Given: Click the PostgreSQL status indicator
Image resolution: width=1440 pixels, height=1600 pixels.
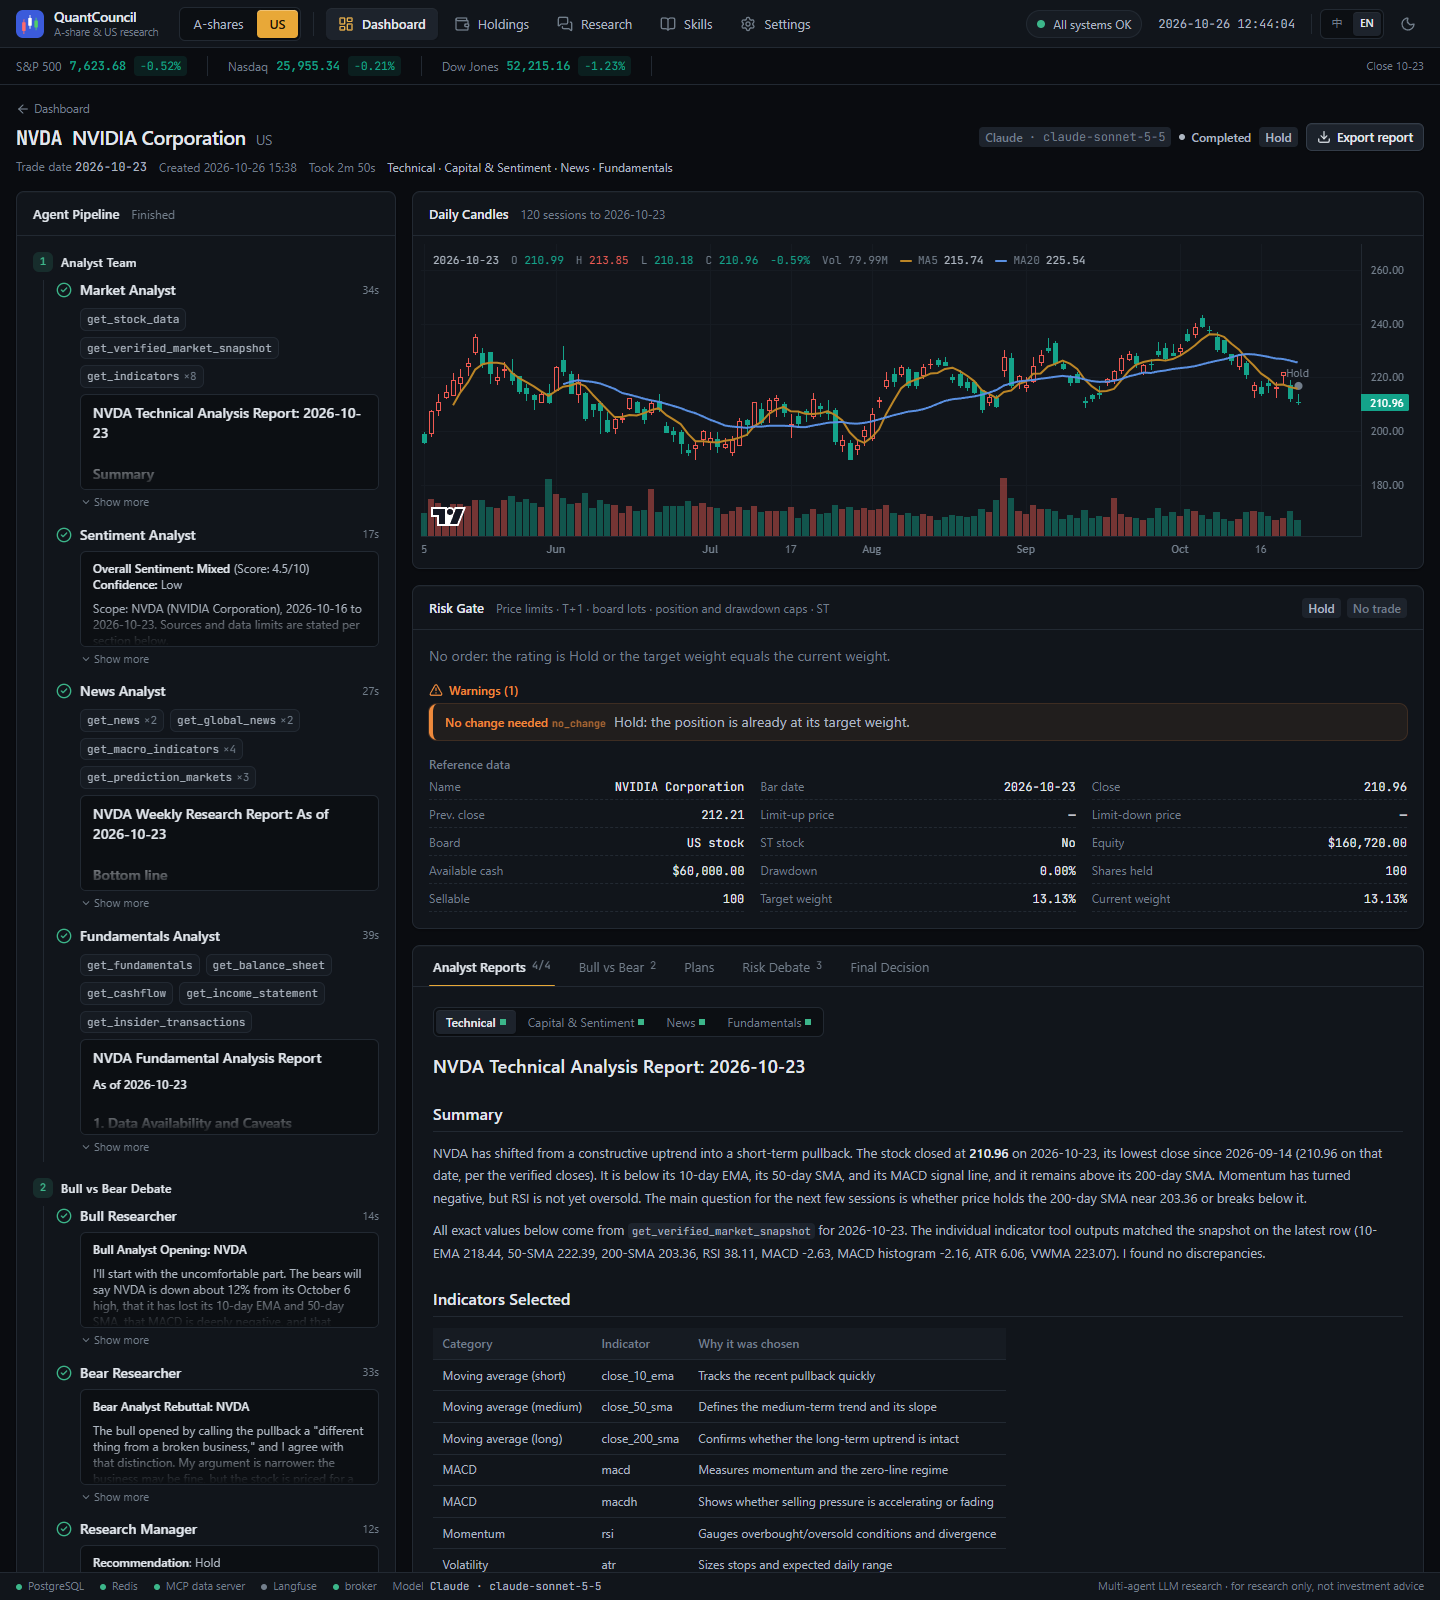Looking at the screenshot, I should click(50, 1586).
